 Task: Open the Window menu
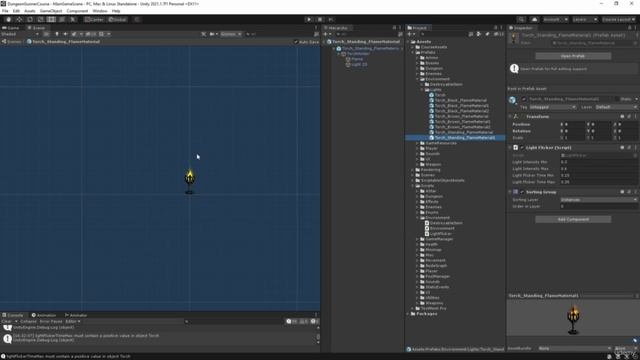(100, 11)
